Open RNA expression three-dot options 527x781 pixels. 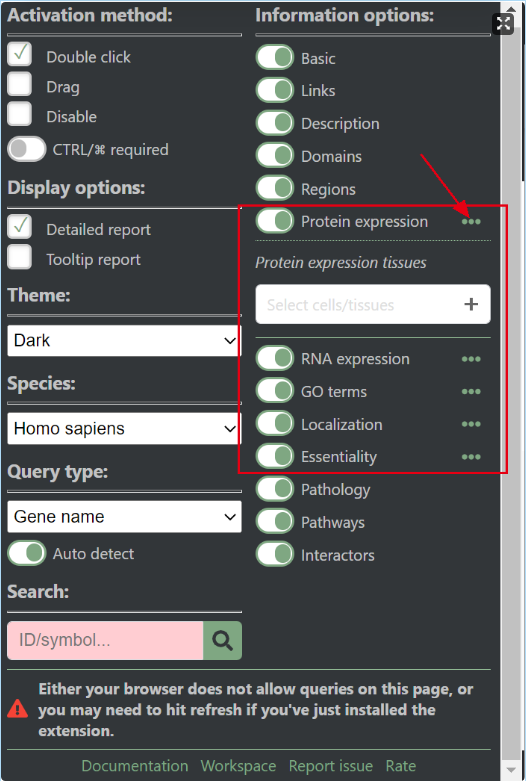[x=471, y=359]
